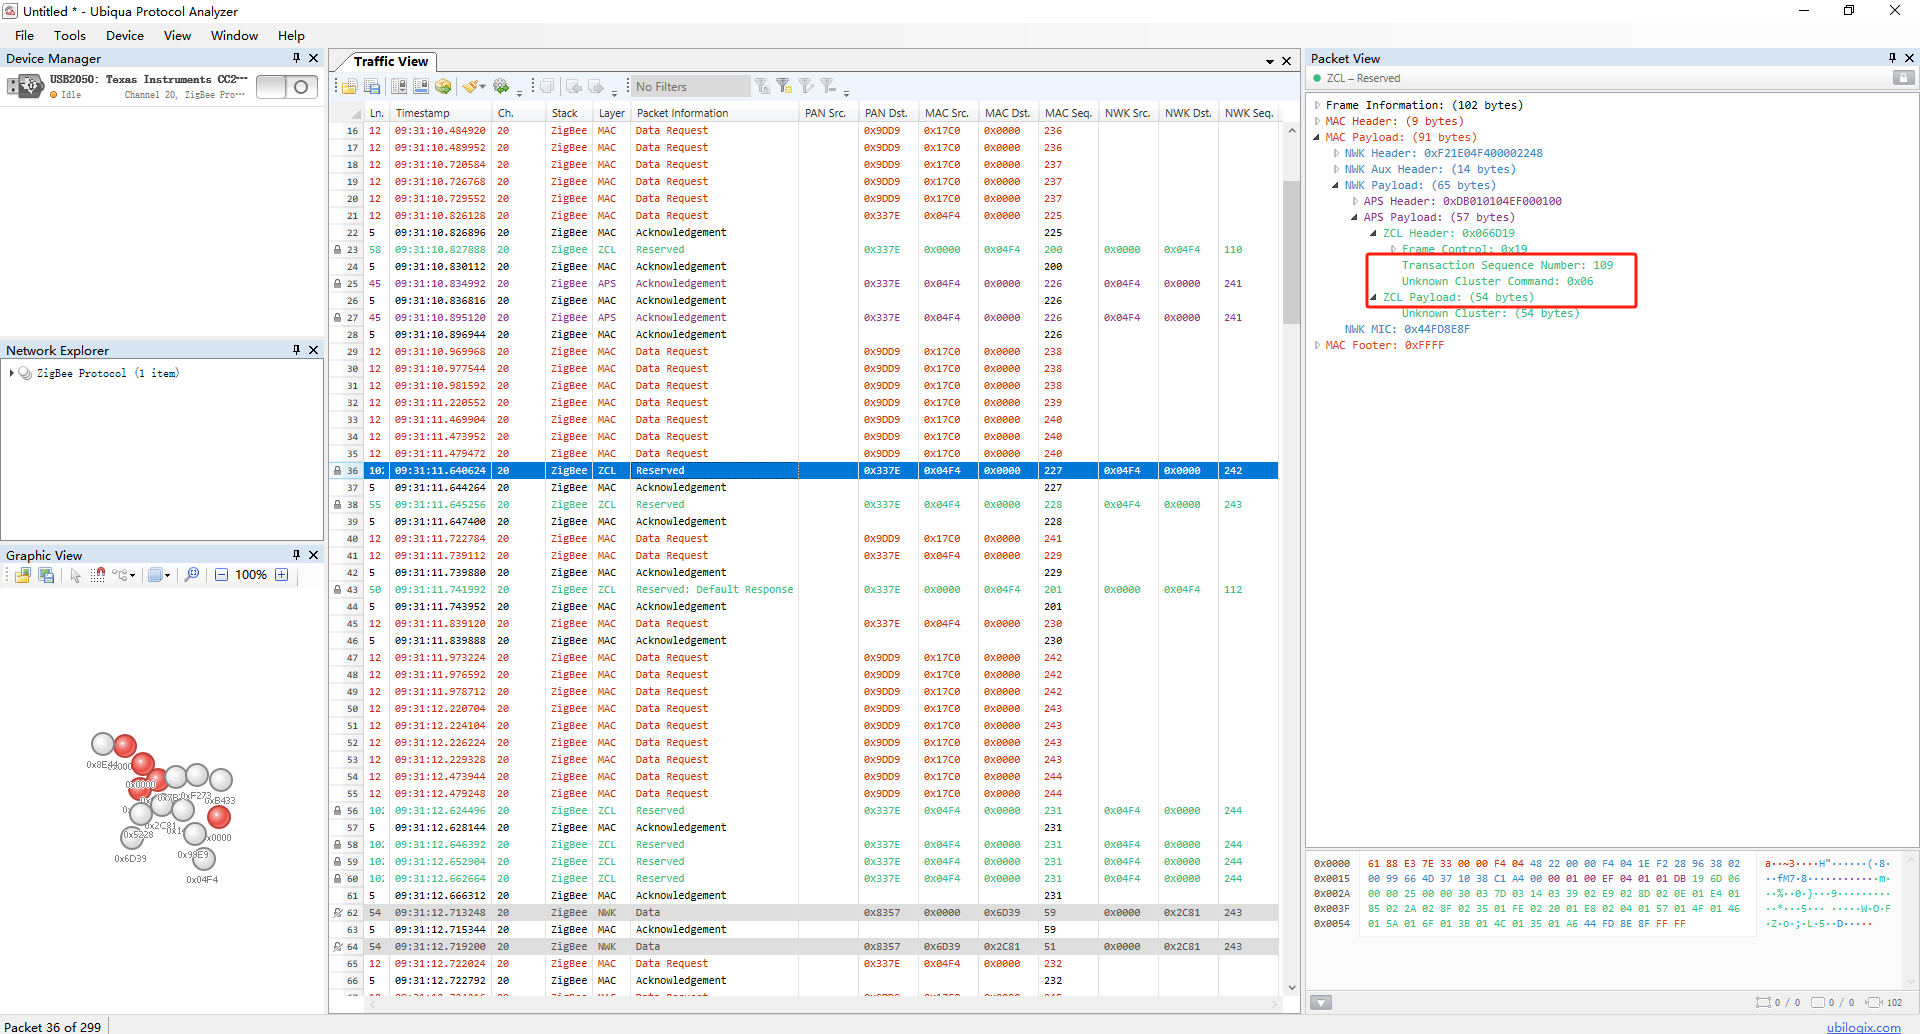Click the remove filter funnel icon

click(828, 87)
